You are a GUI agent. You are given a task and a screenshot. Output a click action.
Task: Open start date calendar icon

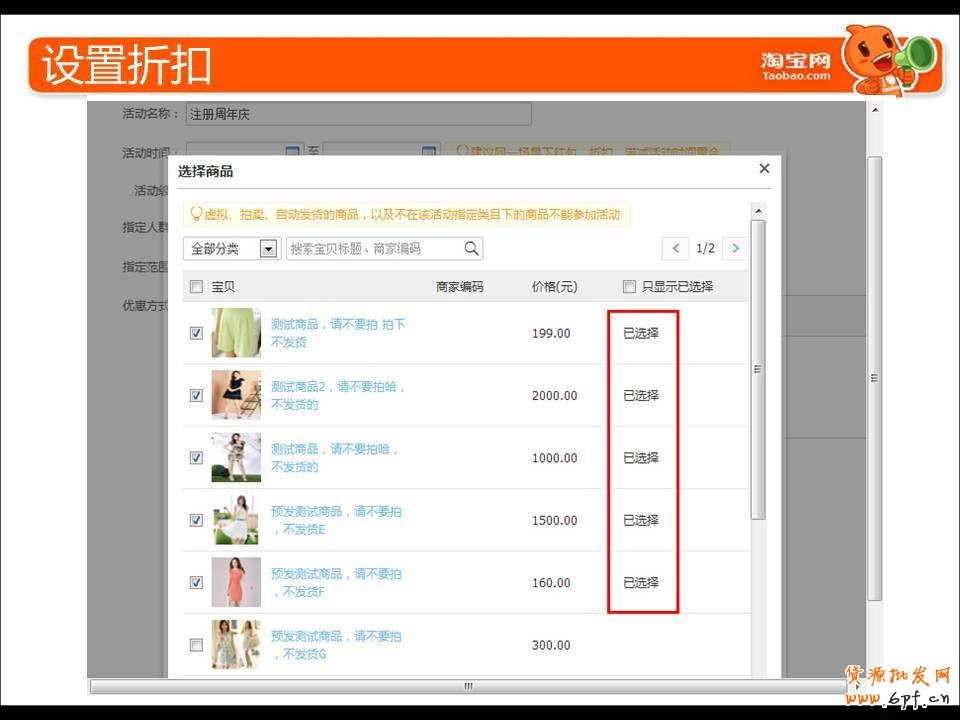[293, 152]
